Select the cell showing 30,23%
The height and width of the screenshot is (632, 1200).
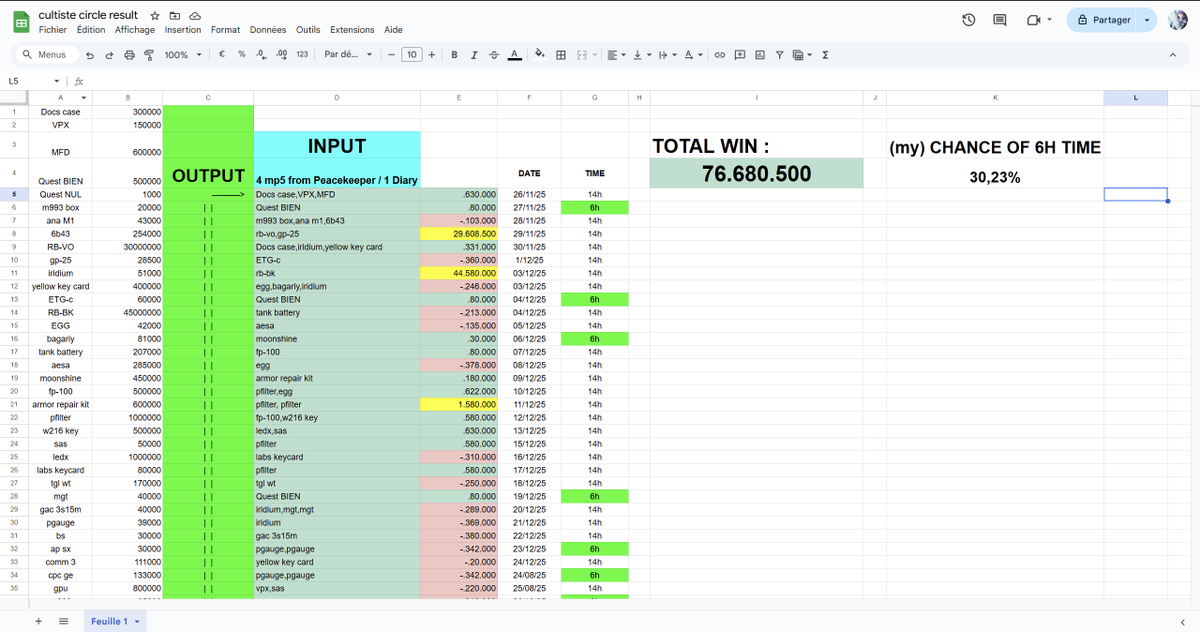pyautogui.click(x=995, y=176)
